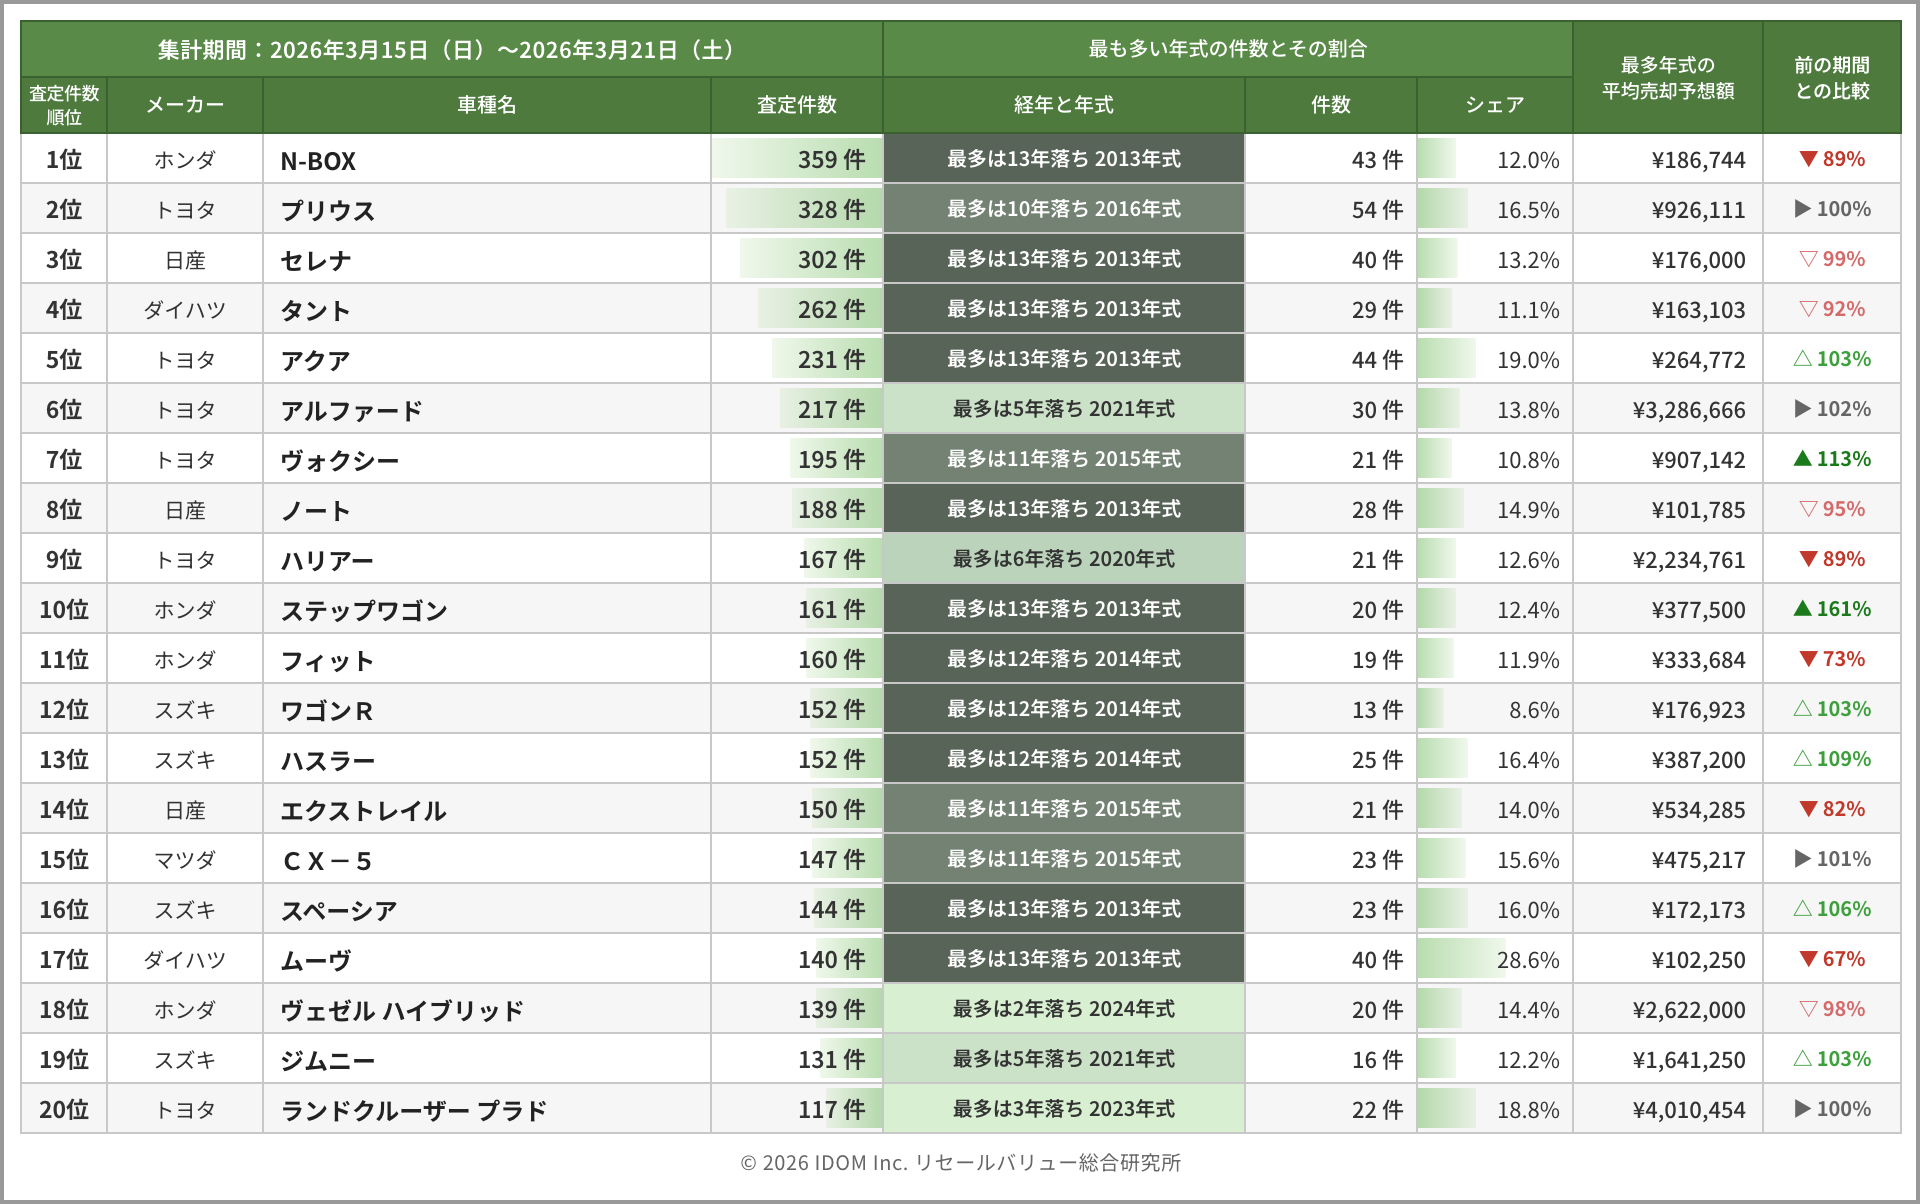
Task: Click the シェア column header
Action: click(1494, 105)
